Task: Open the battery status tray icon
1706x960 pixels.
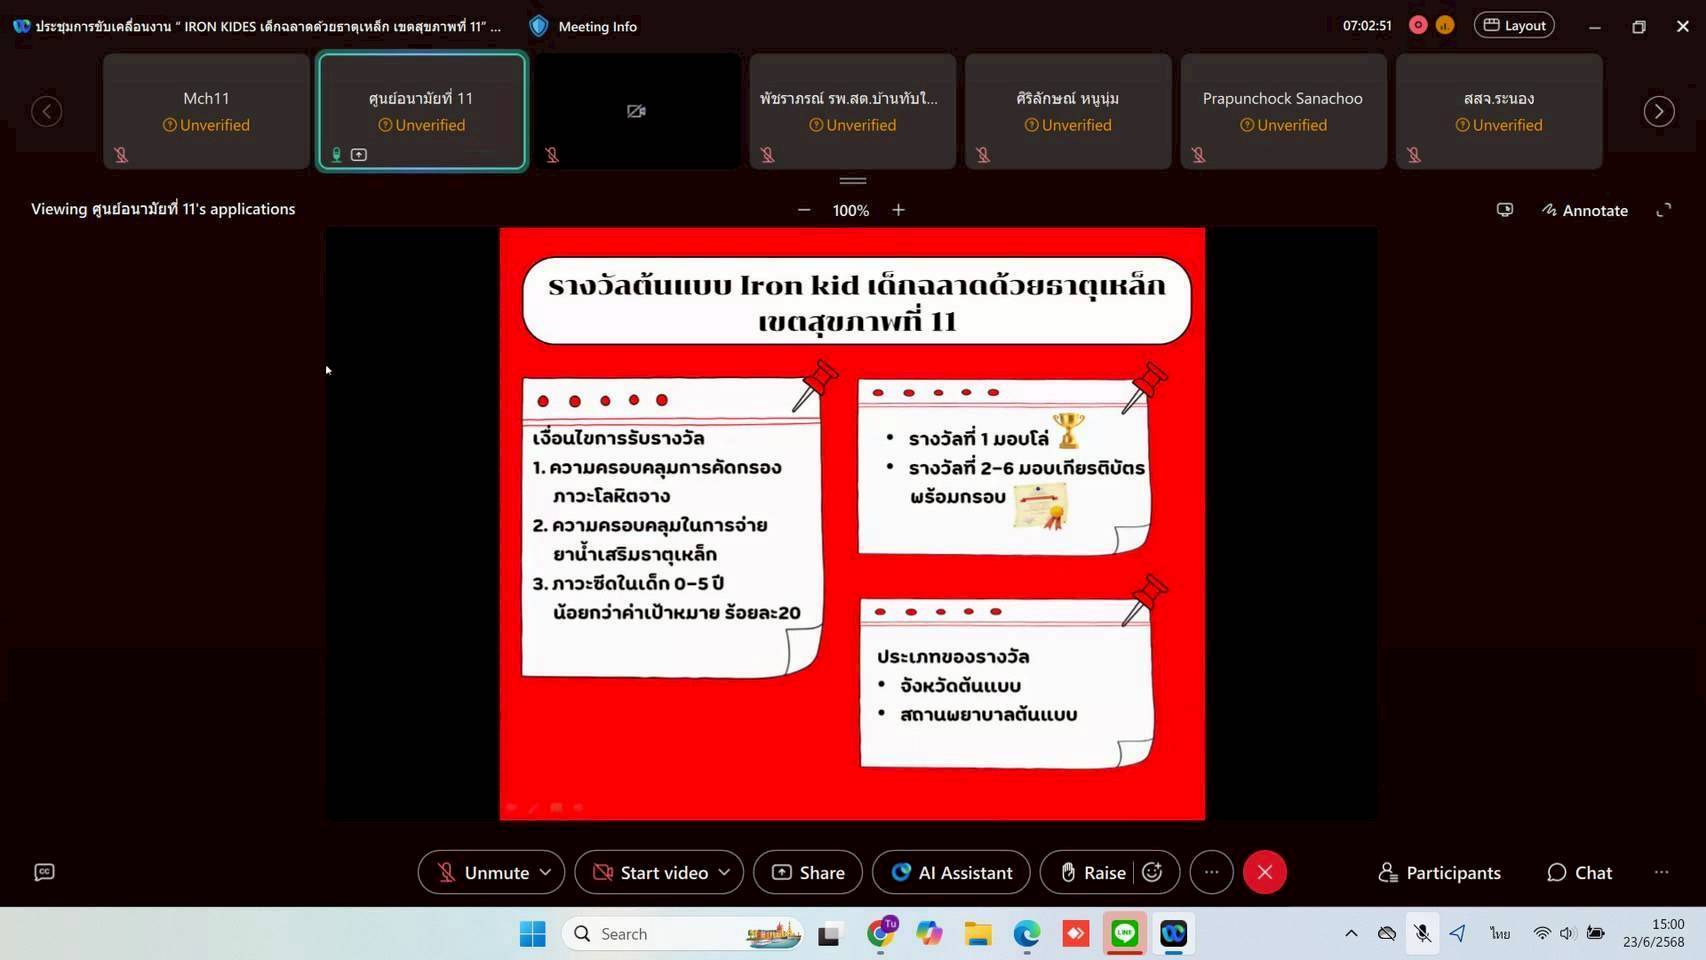Action: point(1596,933)
